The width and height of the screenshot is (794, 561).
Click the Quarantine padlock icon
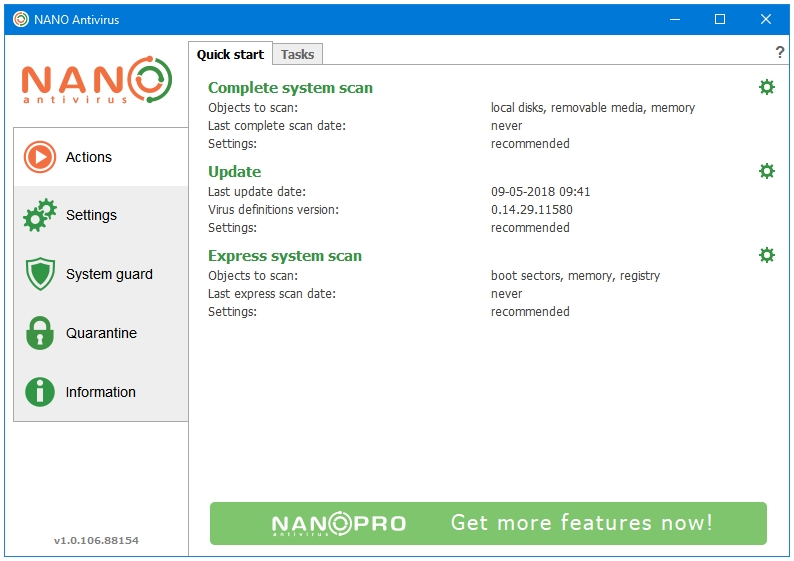click(40, 333)
